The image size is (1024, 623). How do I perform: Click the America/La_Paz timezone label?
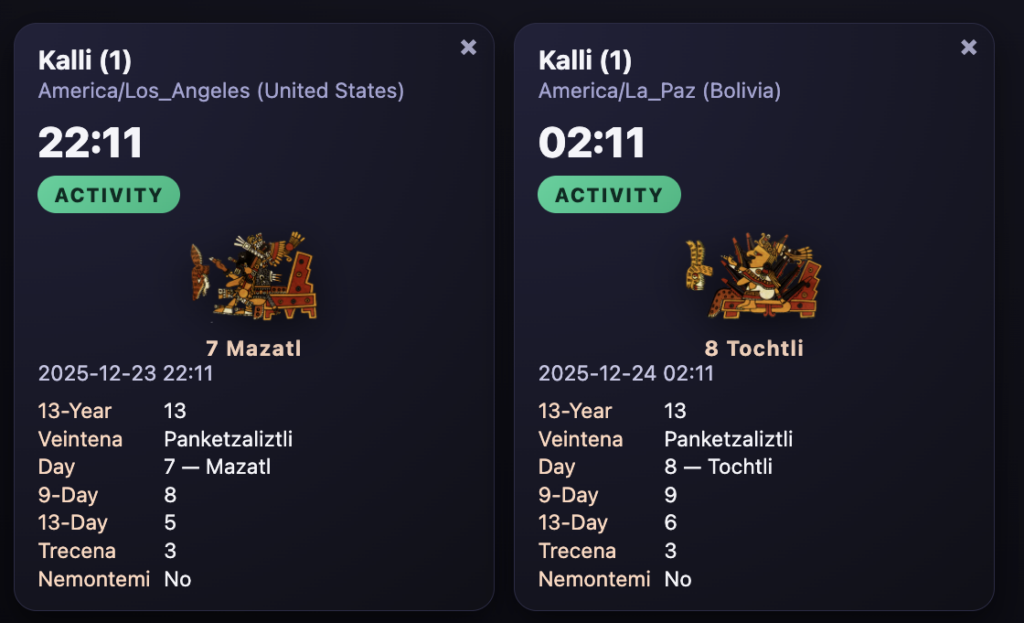pyautogui.click(x=659, y=91)
